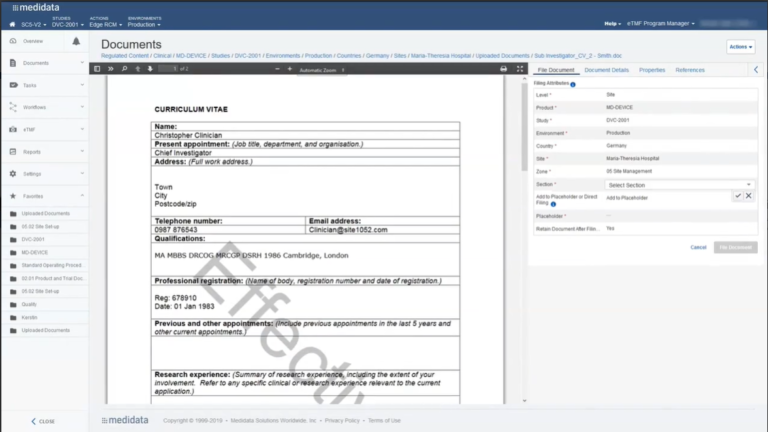
Task: Open the Production environments dropdown
Action: tap(144, 24)
